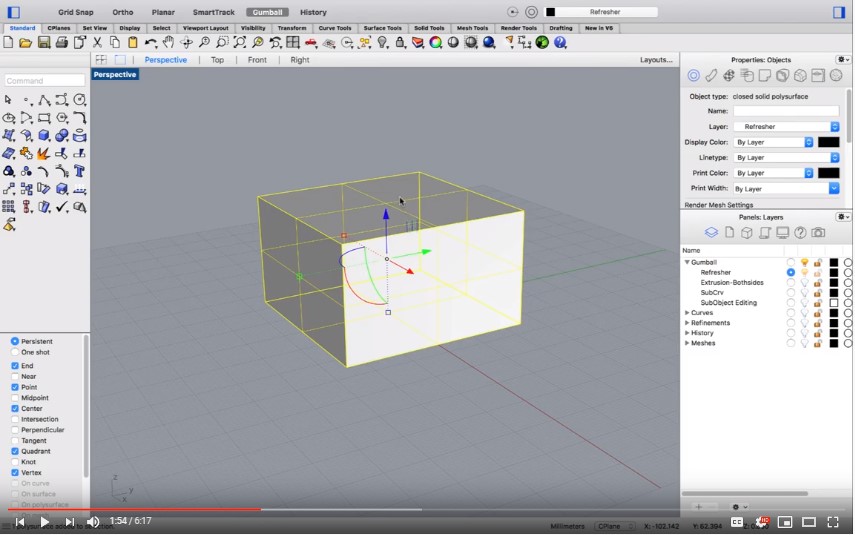This screenshot has height=535, width=855.
Task: Expand the Curves layer group
Action: pos(687,312)
